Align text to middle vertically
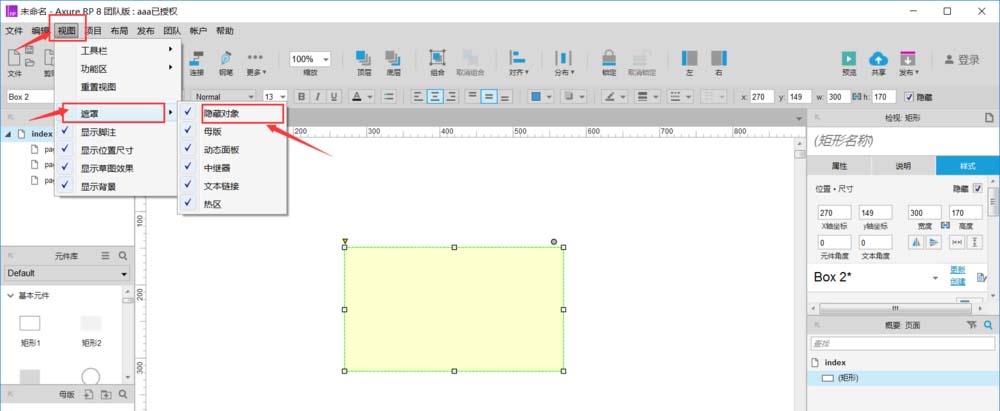 tap(489, 96)
